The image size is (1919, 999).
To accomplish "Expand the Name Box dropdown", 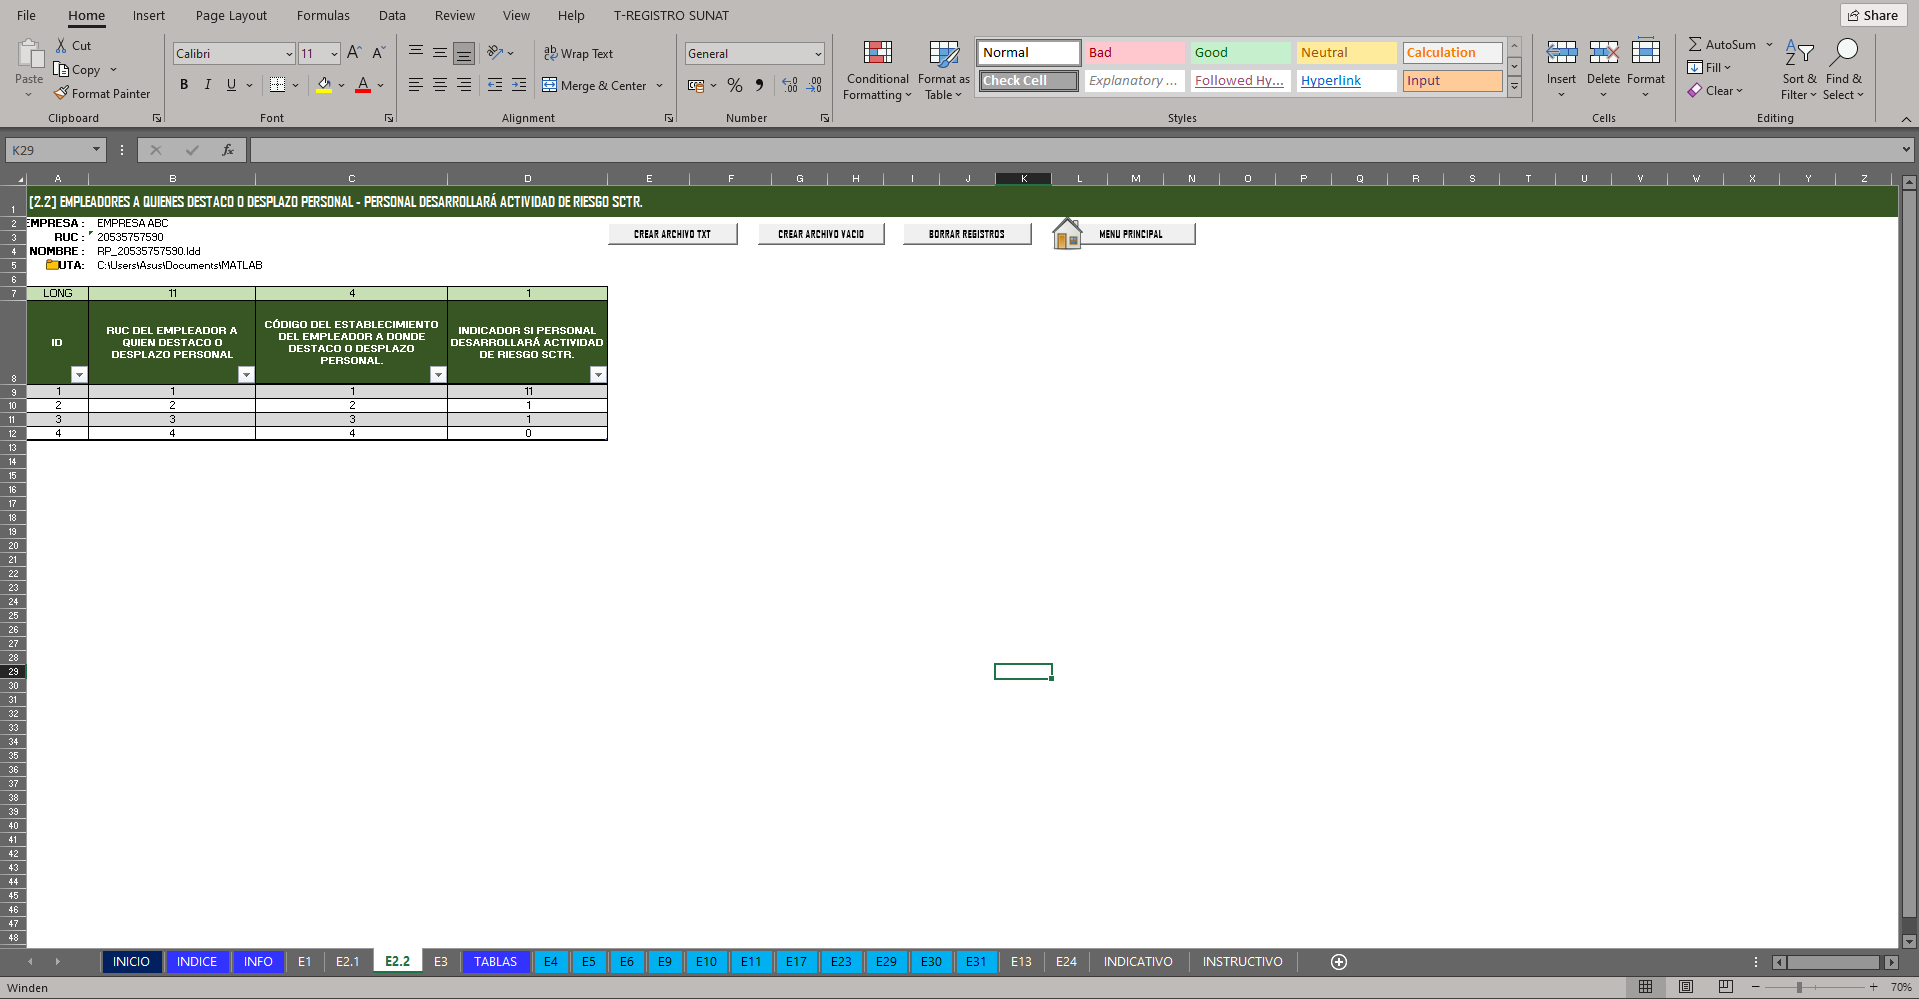I will tap(96, 150).
